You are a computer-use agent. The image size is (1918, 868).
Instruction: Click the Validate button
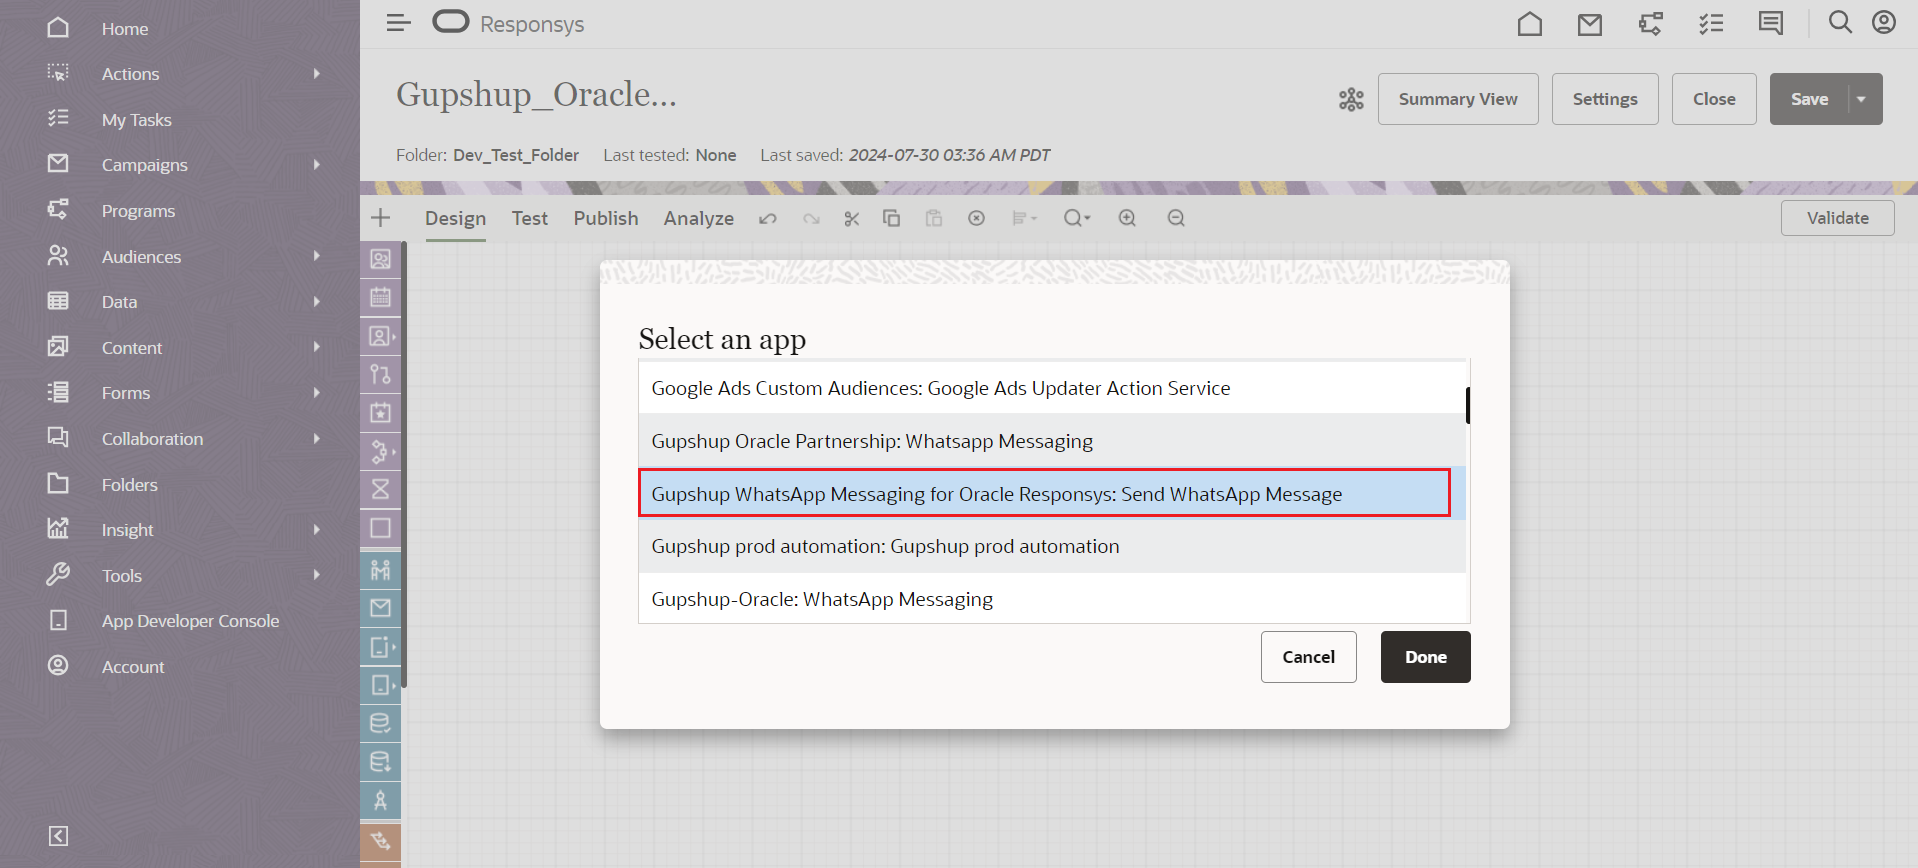(x=1837, y=218)
